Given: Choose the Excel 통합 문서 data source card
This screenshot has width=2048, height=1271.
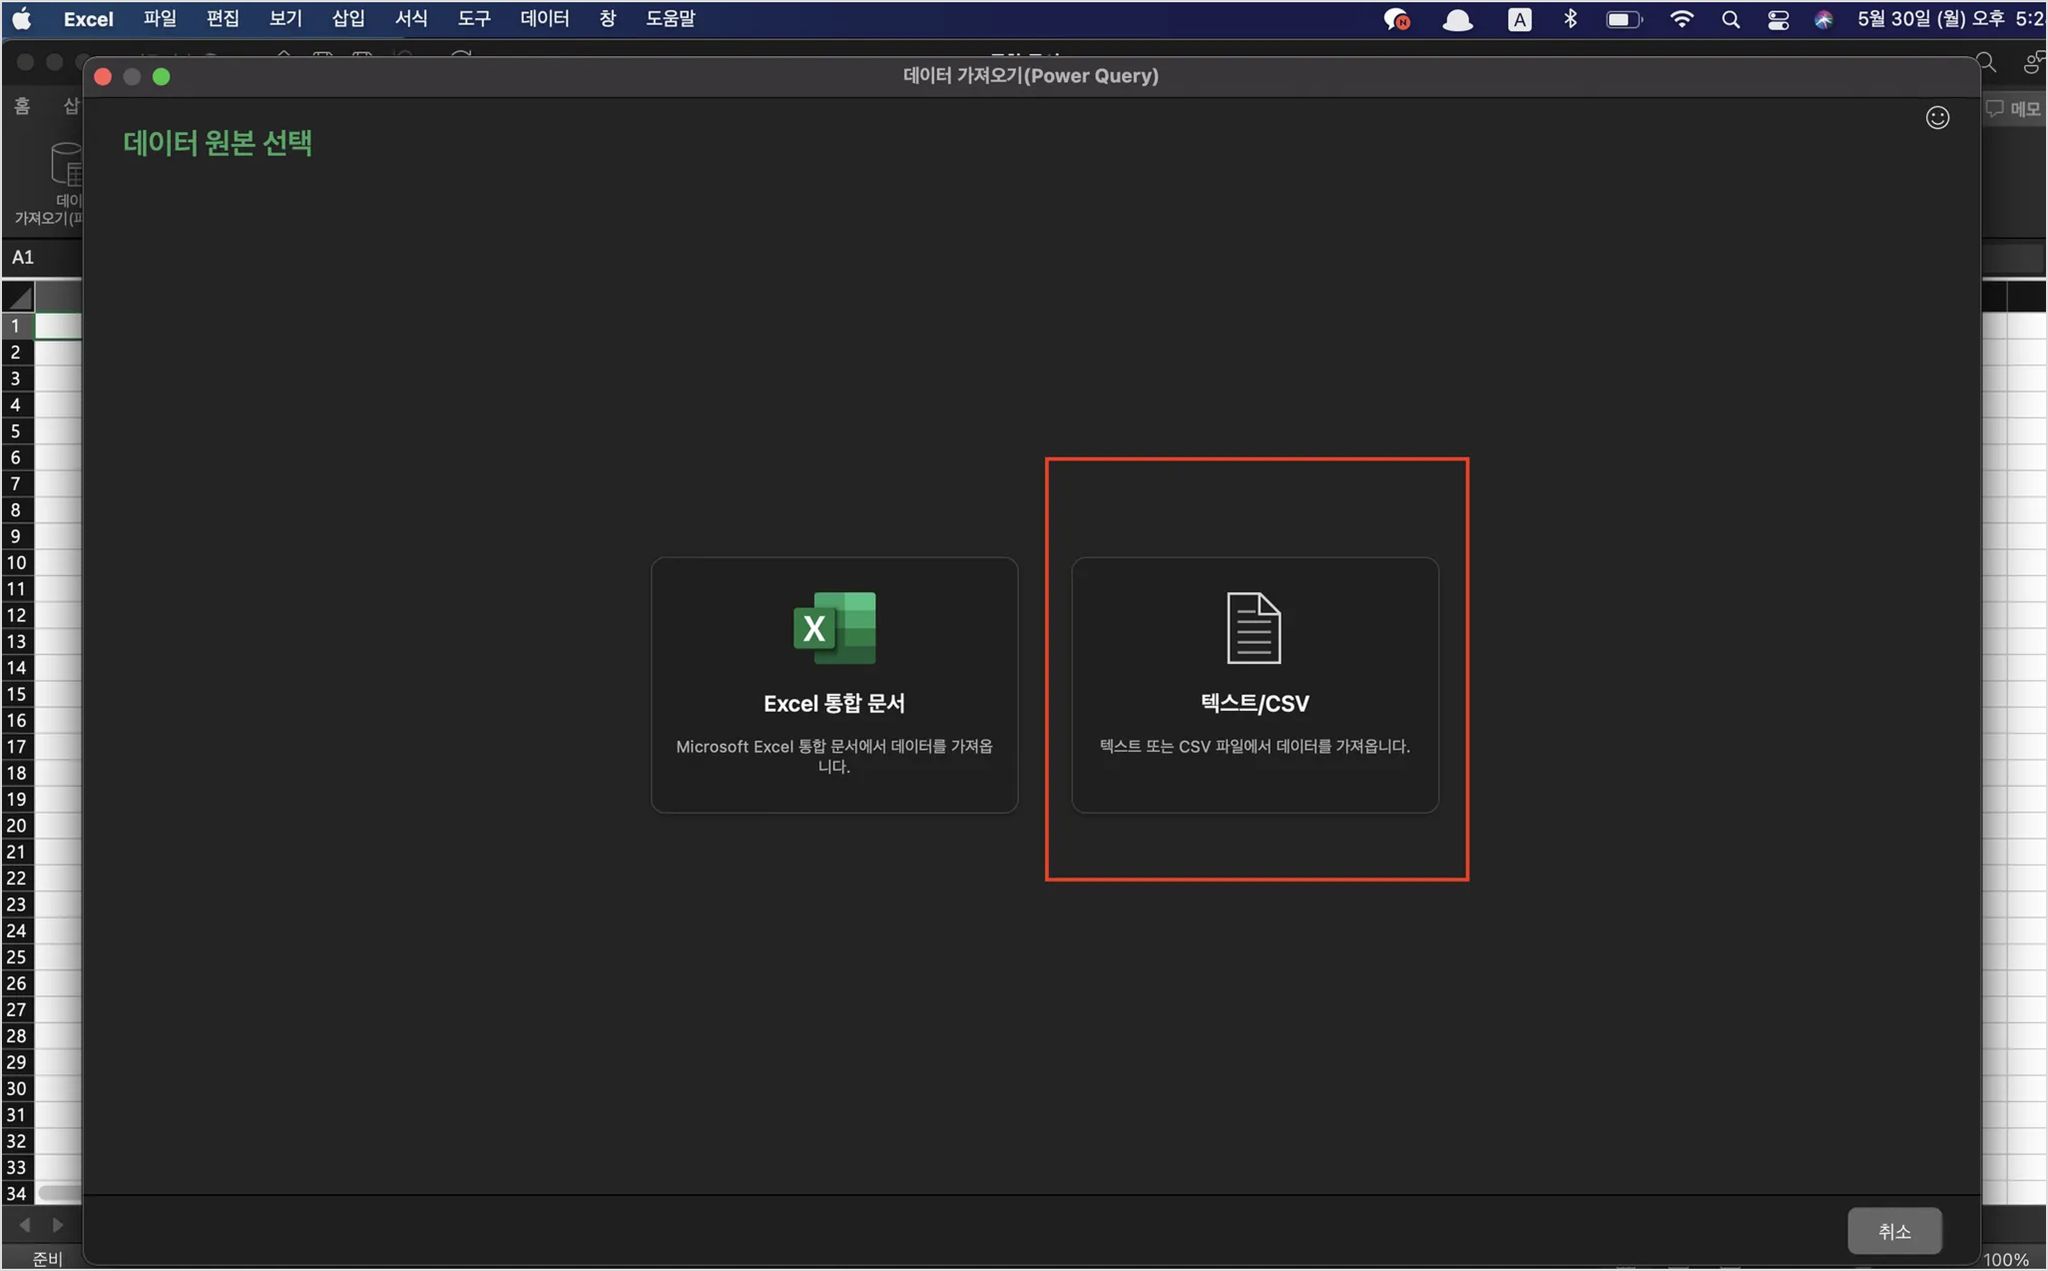Looking at the screenshot, I should point(834,685).
